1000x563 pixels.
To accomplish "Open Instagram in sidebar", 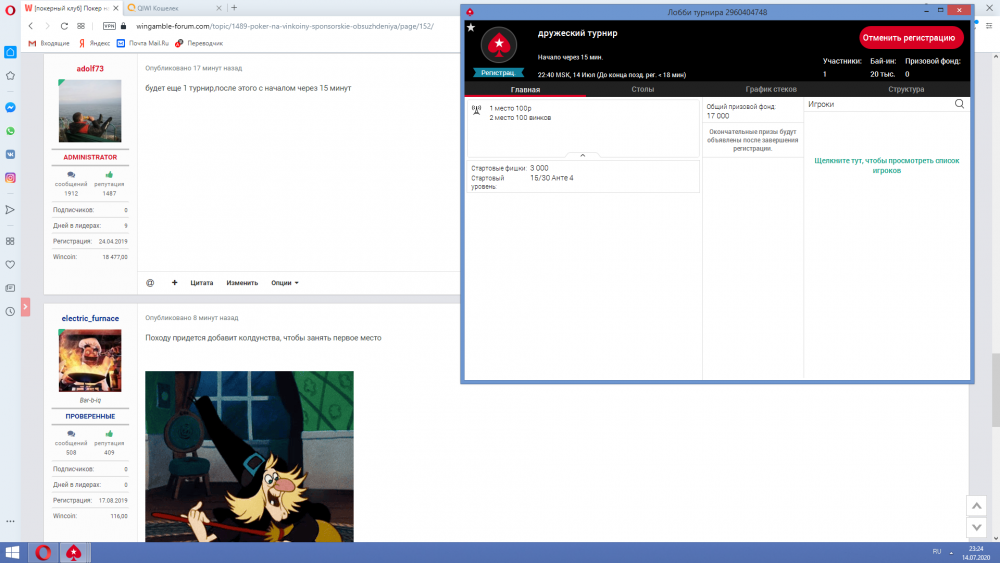I will (10, 178).
